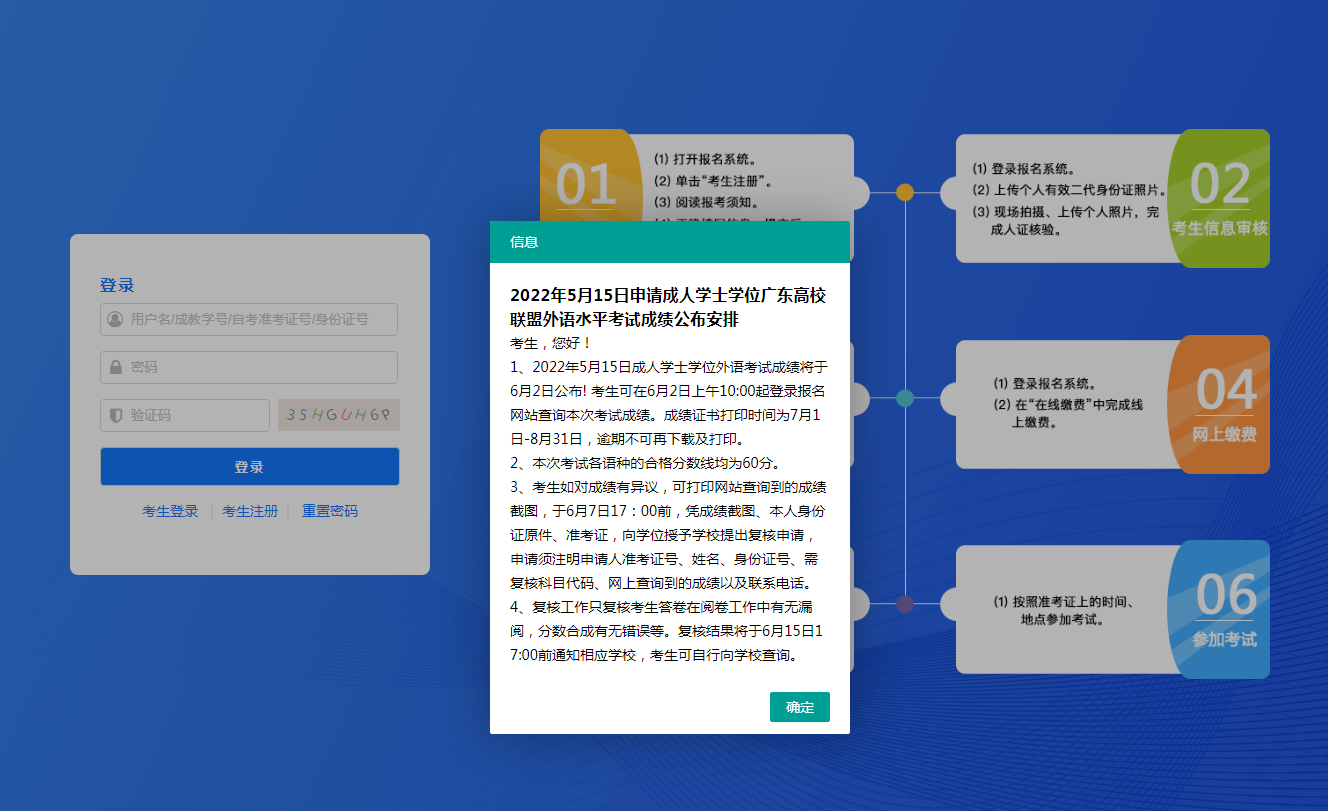Click step text 上传个人有效二代身份证照片
Image resolution: width=1328 pixels, height=811 pixels.
point(1071,190)
